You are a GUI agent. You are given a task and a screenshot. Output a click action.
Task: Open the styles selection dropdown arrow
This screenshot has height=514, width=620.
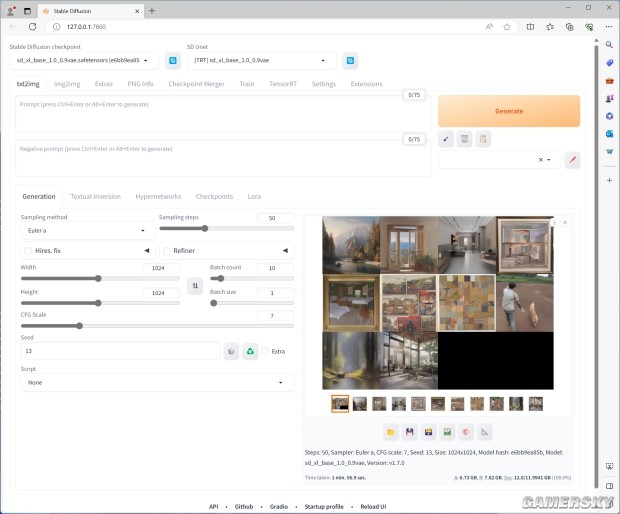click(549, 160)
